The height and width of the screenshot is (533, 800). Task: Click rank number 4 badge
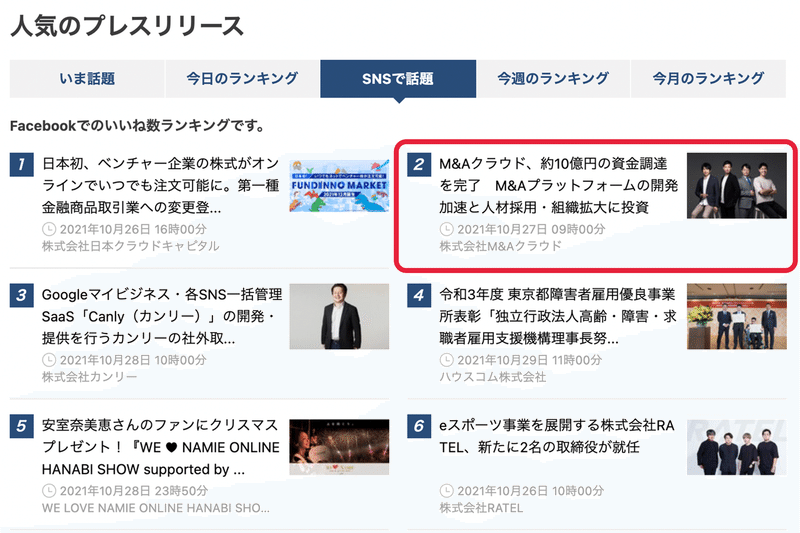[419, 295]
